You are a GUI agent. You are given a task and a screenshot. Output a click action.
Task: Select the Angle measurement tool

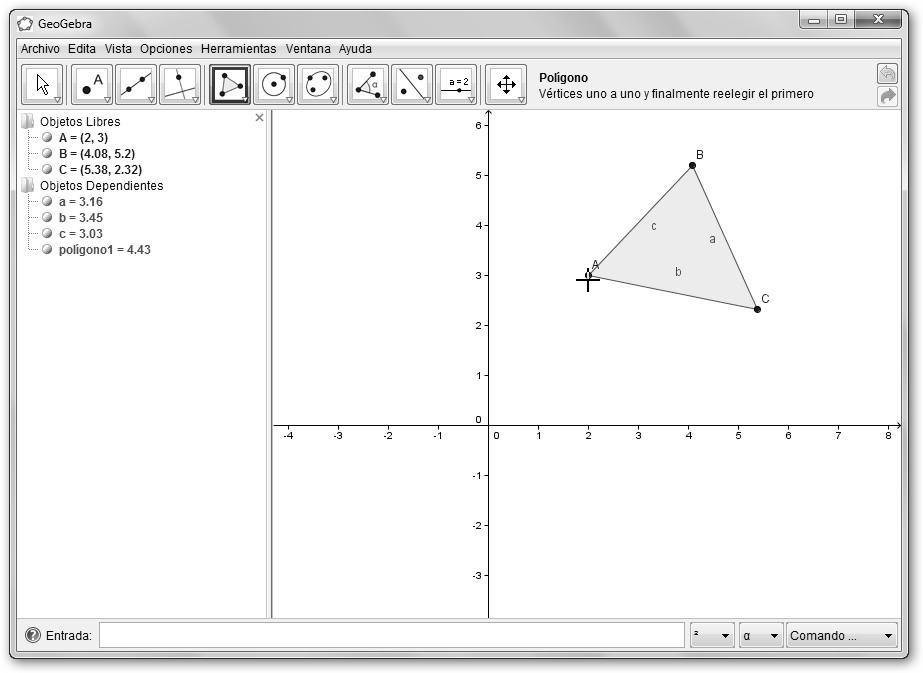pyautogui.click(x=368, y=85)
